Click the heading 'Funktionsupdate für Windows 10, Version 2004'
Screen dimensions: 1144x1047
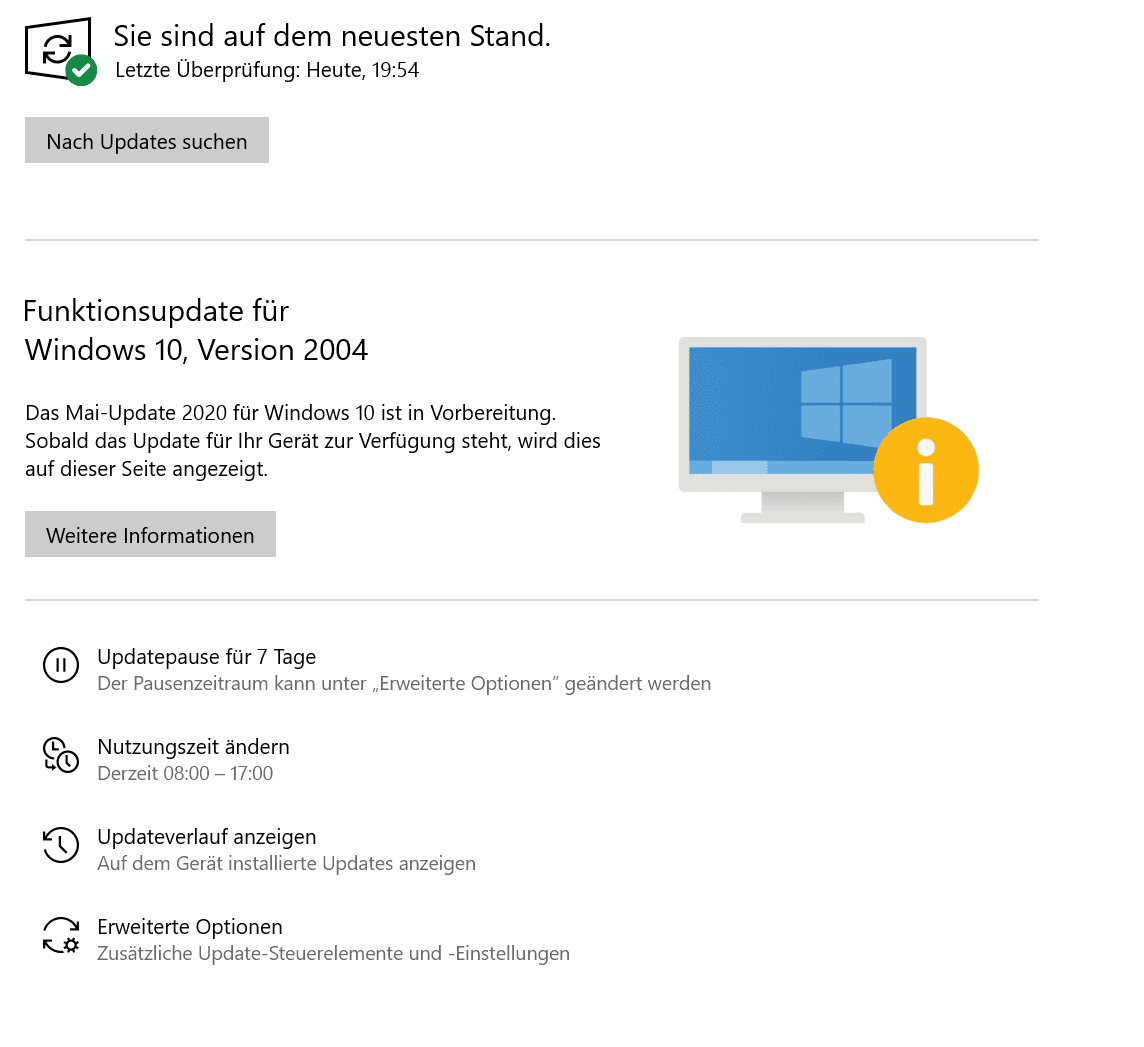tap(196, 331)
